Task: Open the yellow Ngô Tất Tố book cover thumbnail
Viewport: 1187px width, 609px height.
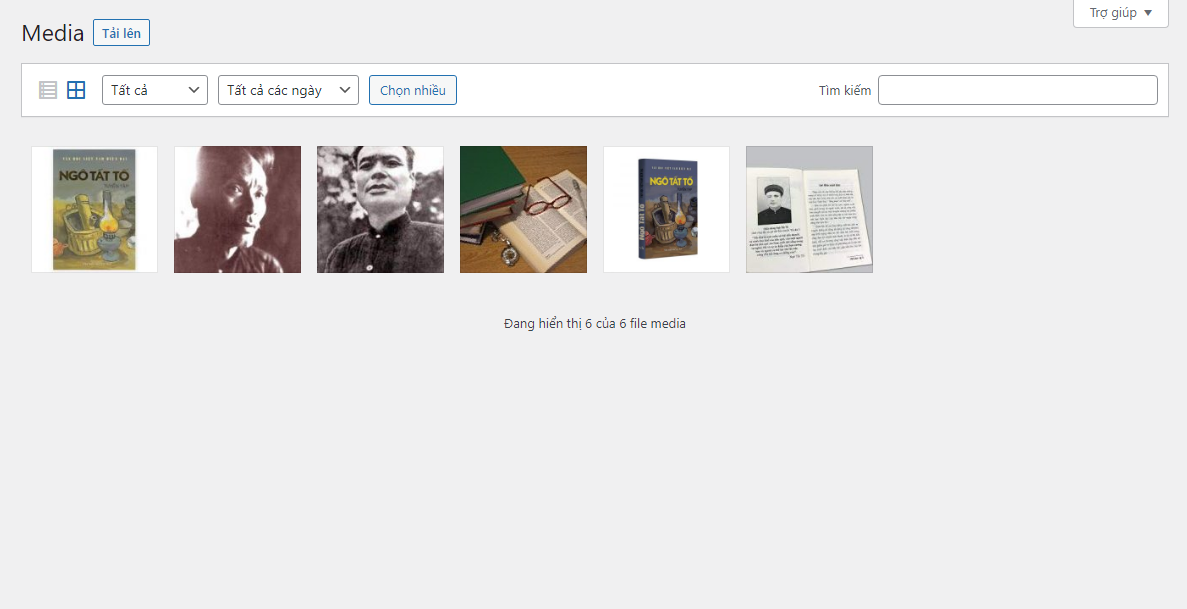Action: coord(94,209)
